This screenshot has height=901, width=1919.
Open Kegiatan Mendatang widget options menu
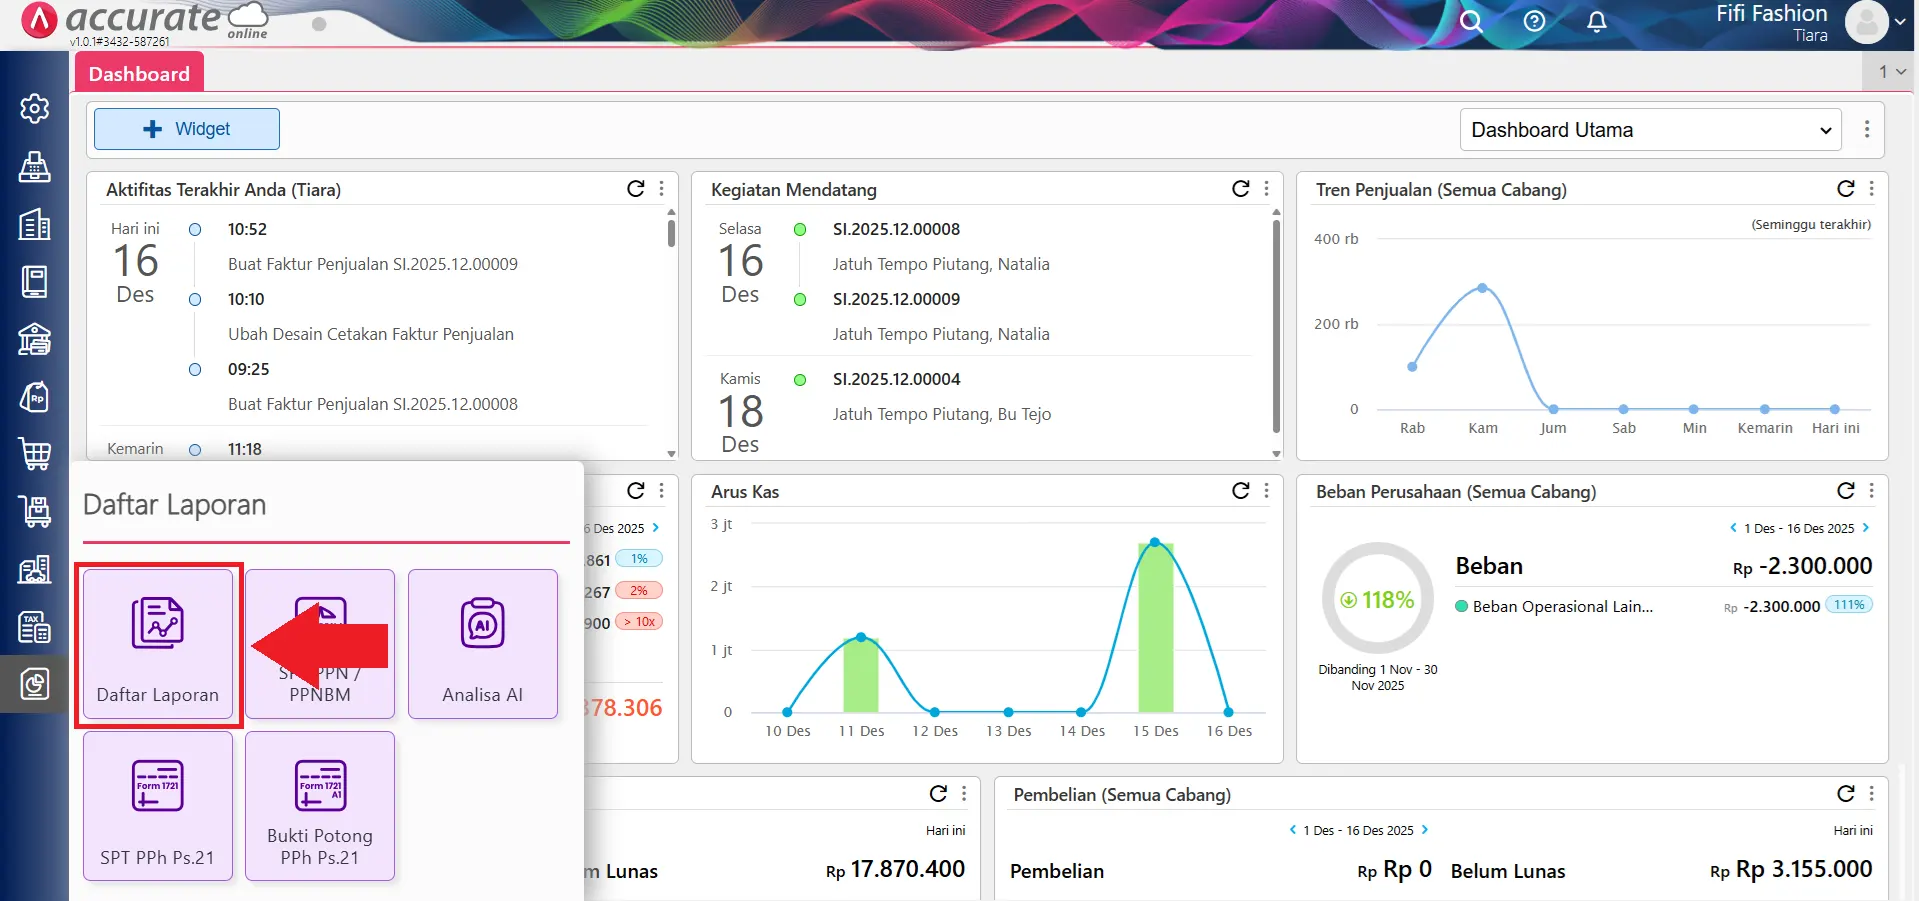(x=1267, y=189)
